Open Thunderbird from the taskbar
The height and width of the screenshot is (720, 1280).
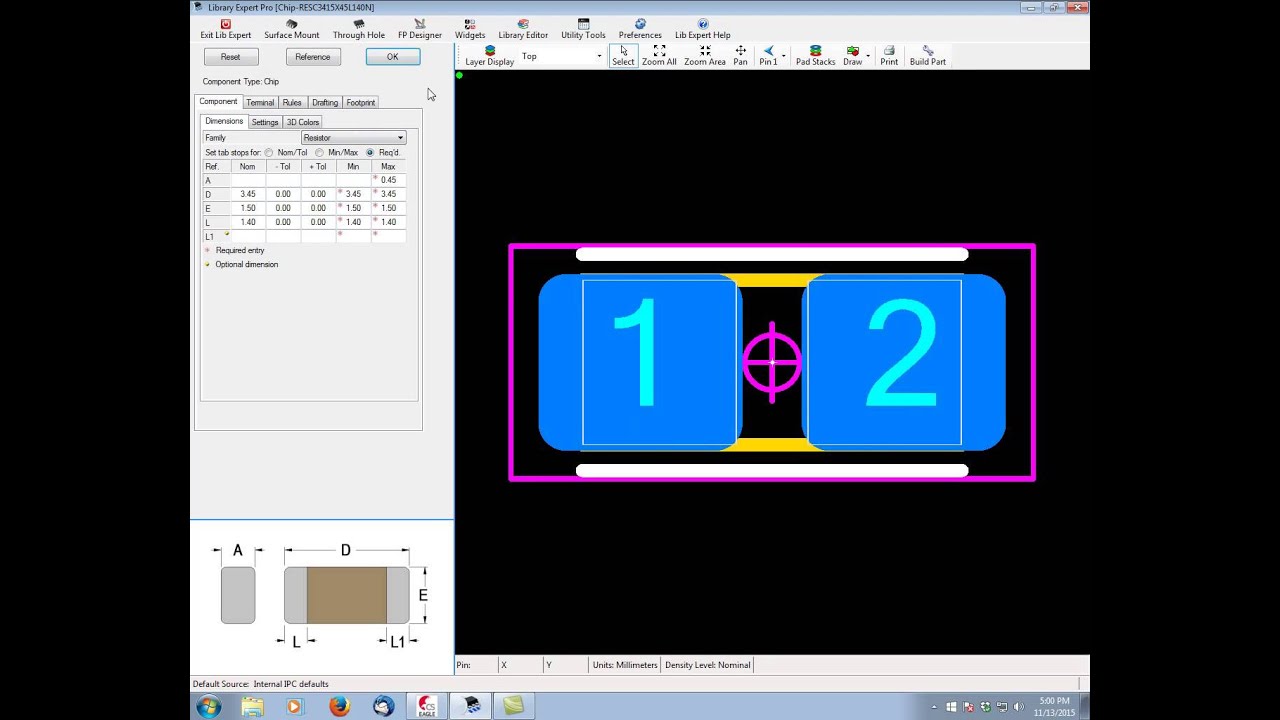tap(384, 707)
